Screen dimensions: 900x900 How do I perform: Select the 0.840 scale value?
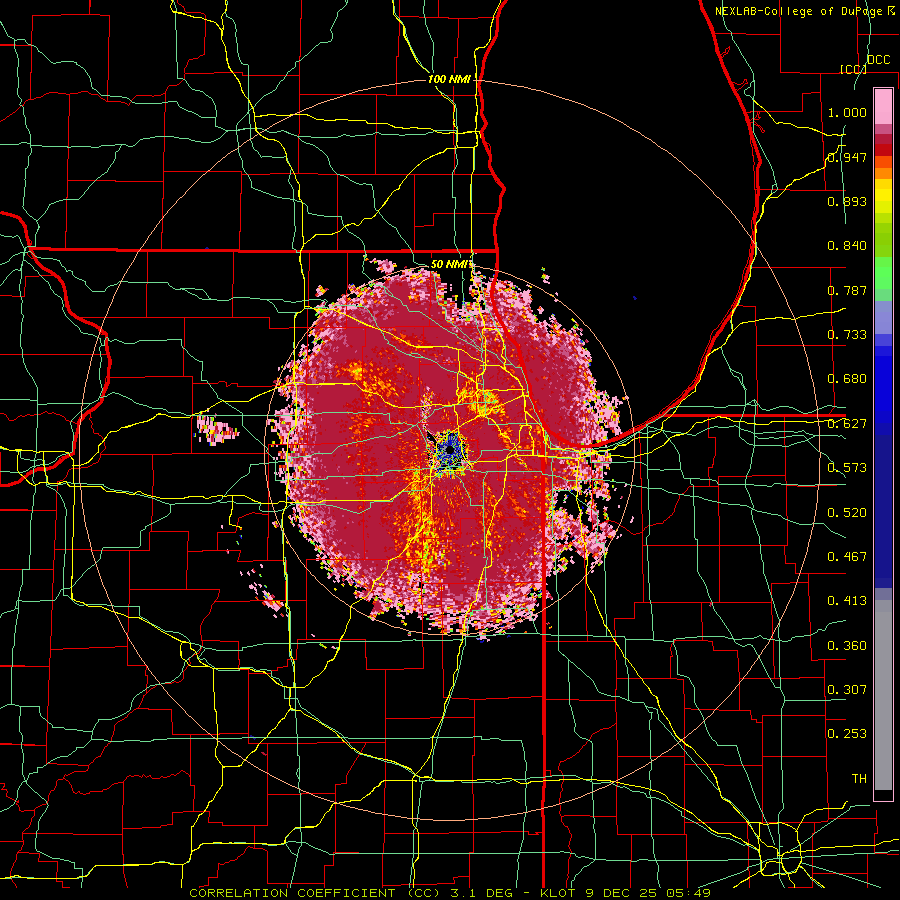click(847, 246)
